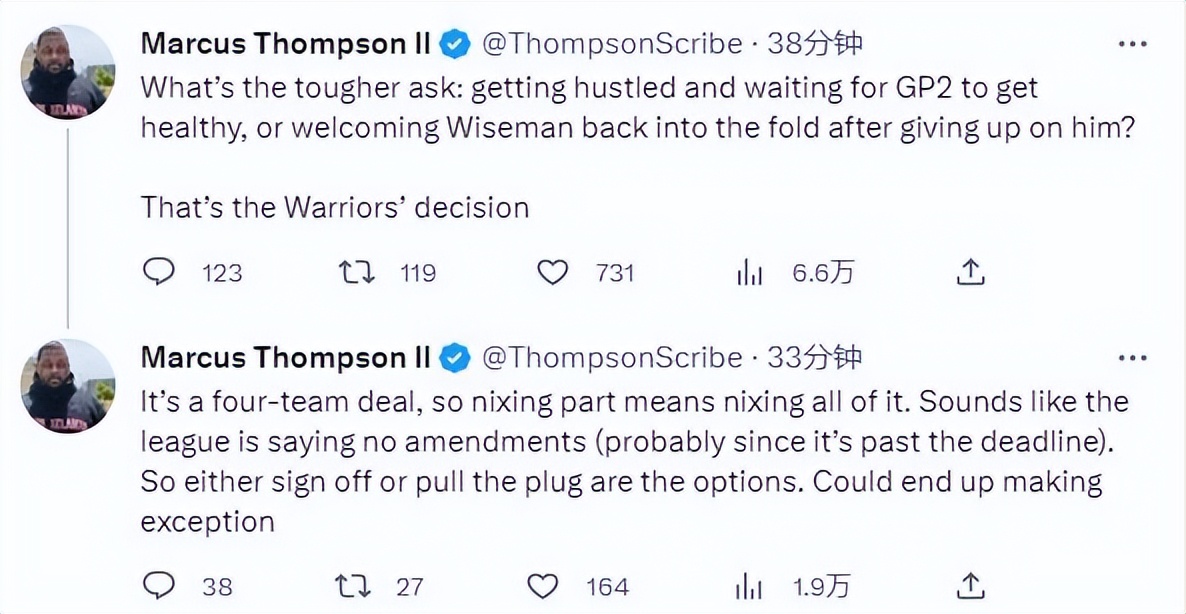
Task: View analytics for the 6.6万 views tweet
Action: [750, 272]
